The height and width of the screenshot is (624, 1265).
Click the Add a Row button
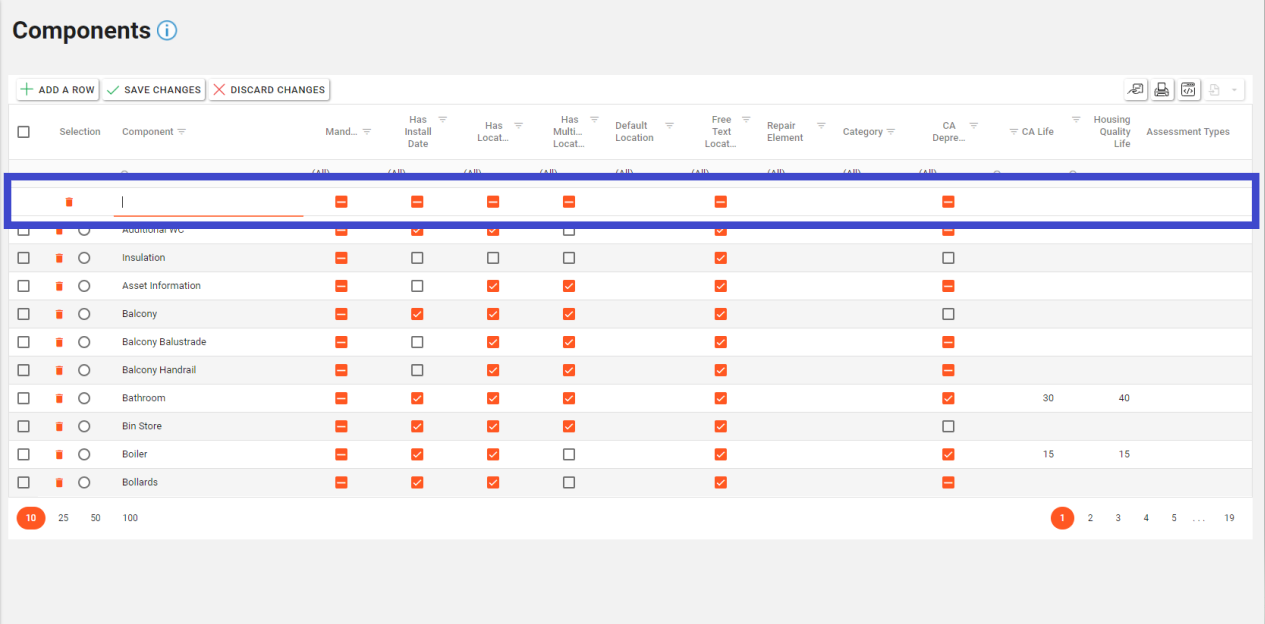(57, 90)
